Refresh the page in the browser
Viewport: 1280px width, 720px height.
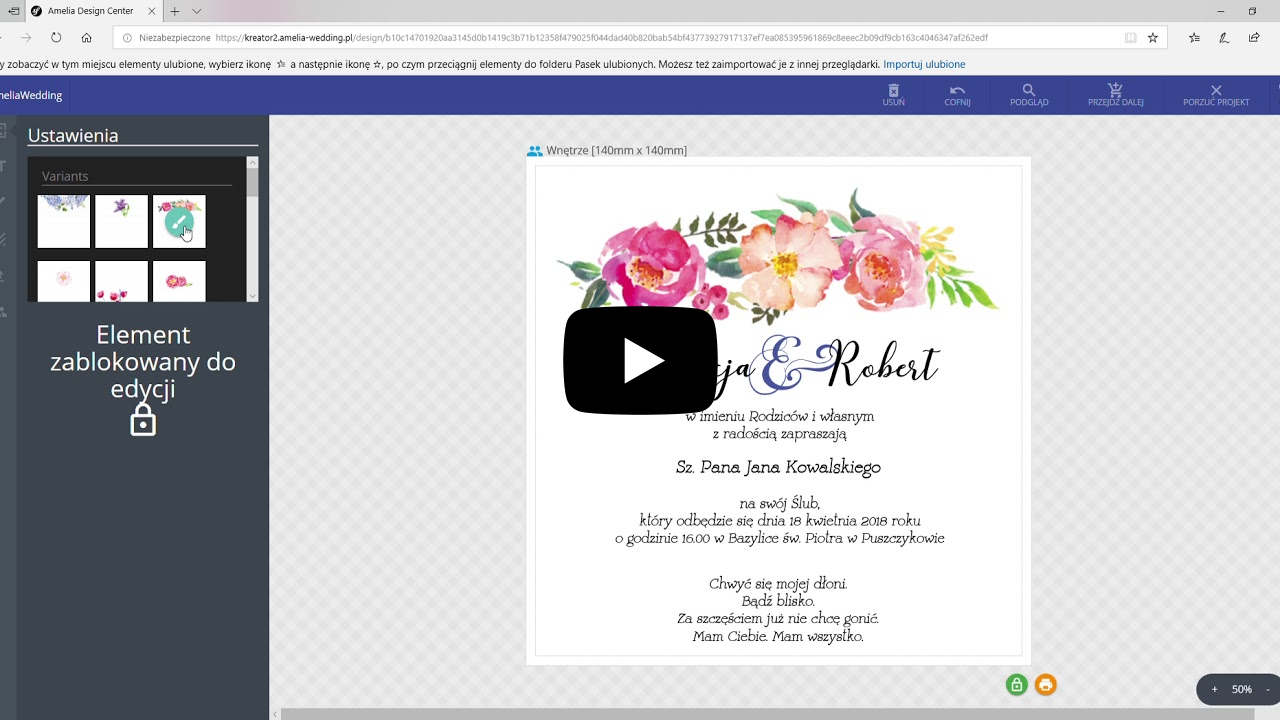coord(56,38)
